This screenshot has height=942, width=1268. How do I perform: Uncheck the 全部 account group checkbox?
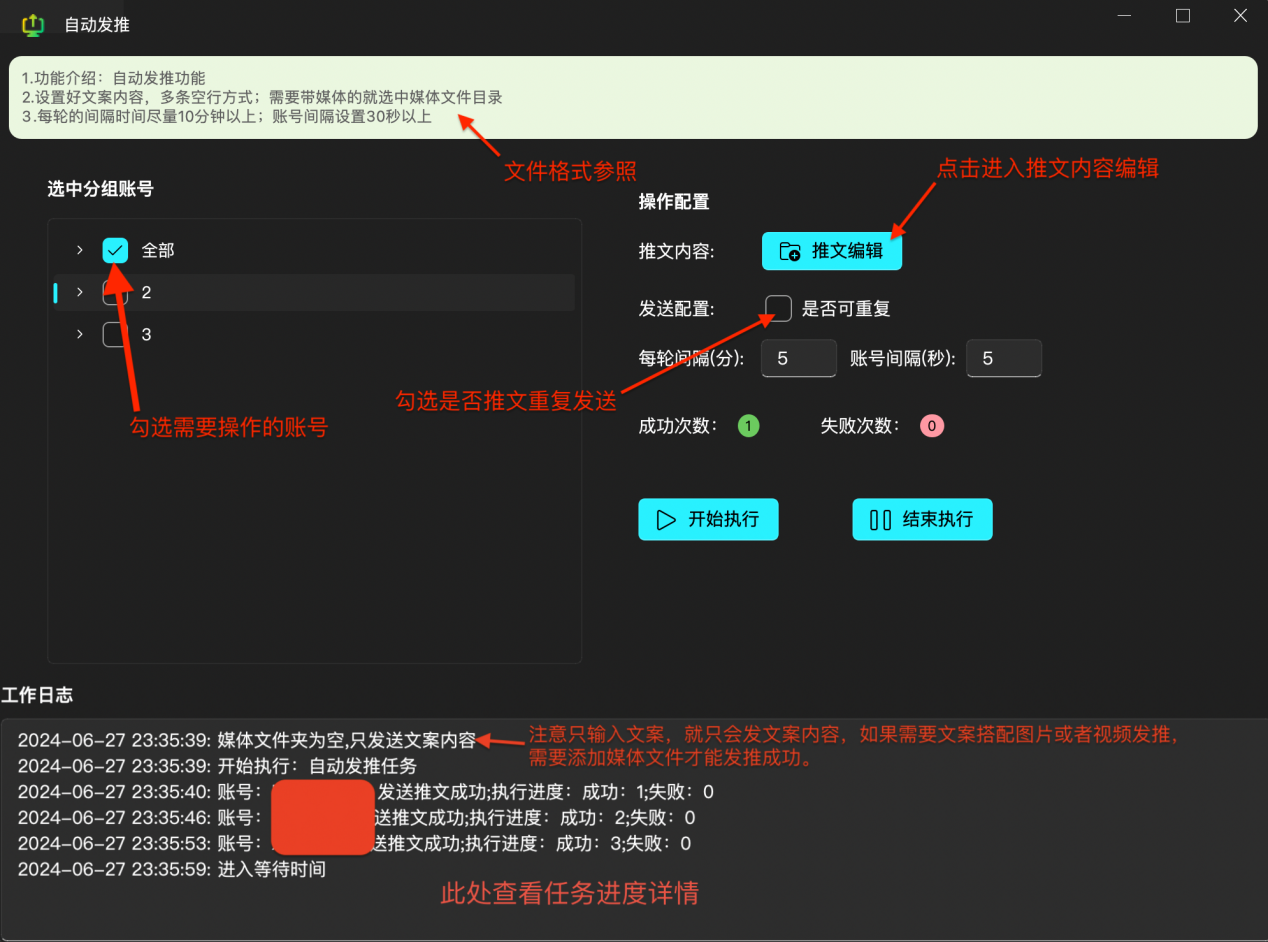pyautogui.click(x=115, y=250)
